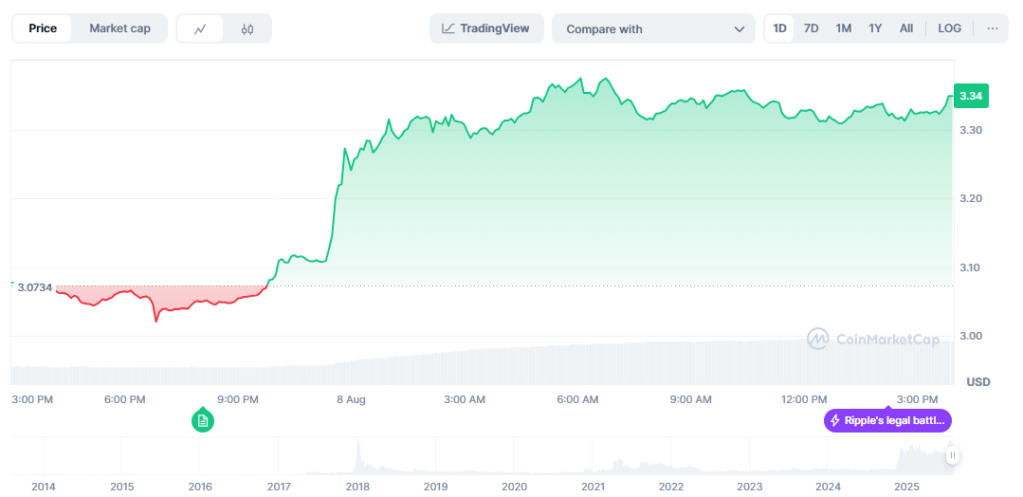1023x497 pixels.
Task: Click the 9:00 PM axis label
Action: click(237, 399)
